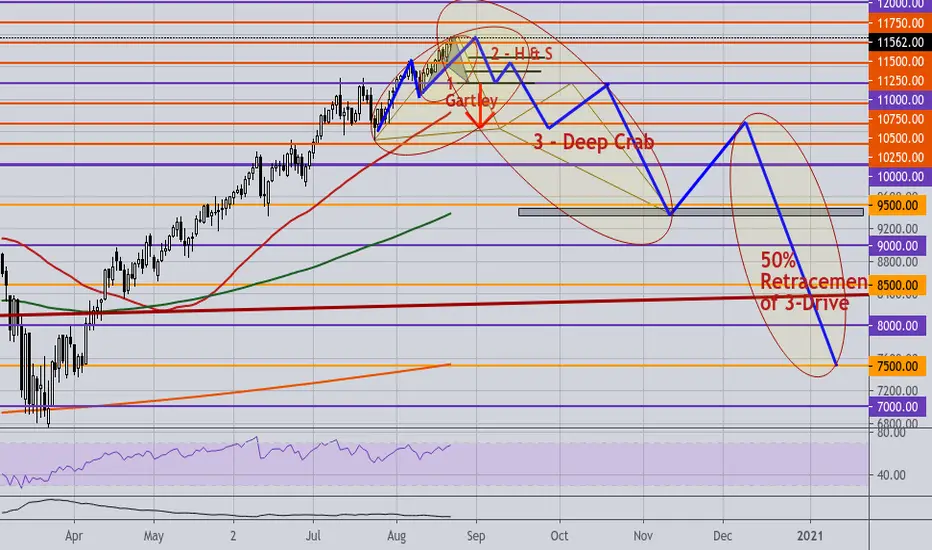This screenshot has height=550, width=932.
Task: Click the 11000.00 price level label
Action: point(898,100)
